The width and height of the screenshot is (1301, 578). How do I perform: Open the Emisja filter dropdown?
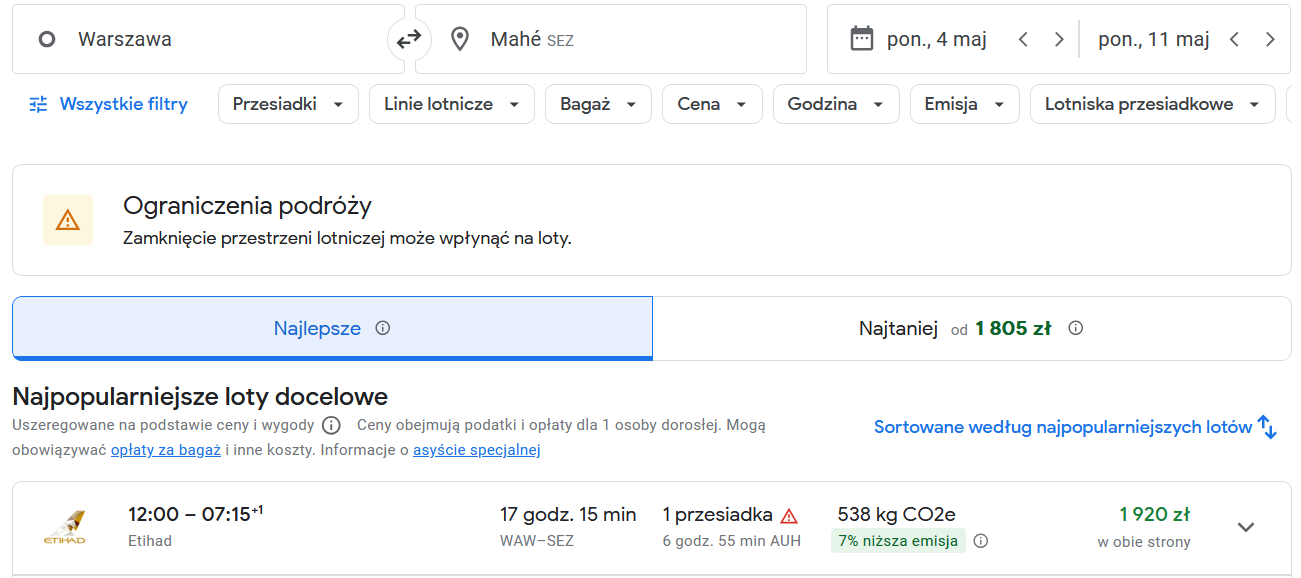pyautogui.click(x=964, y=104)
